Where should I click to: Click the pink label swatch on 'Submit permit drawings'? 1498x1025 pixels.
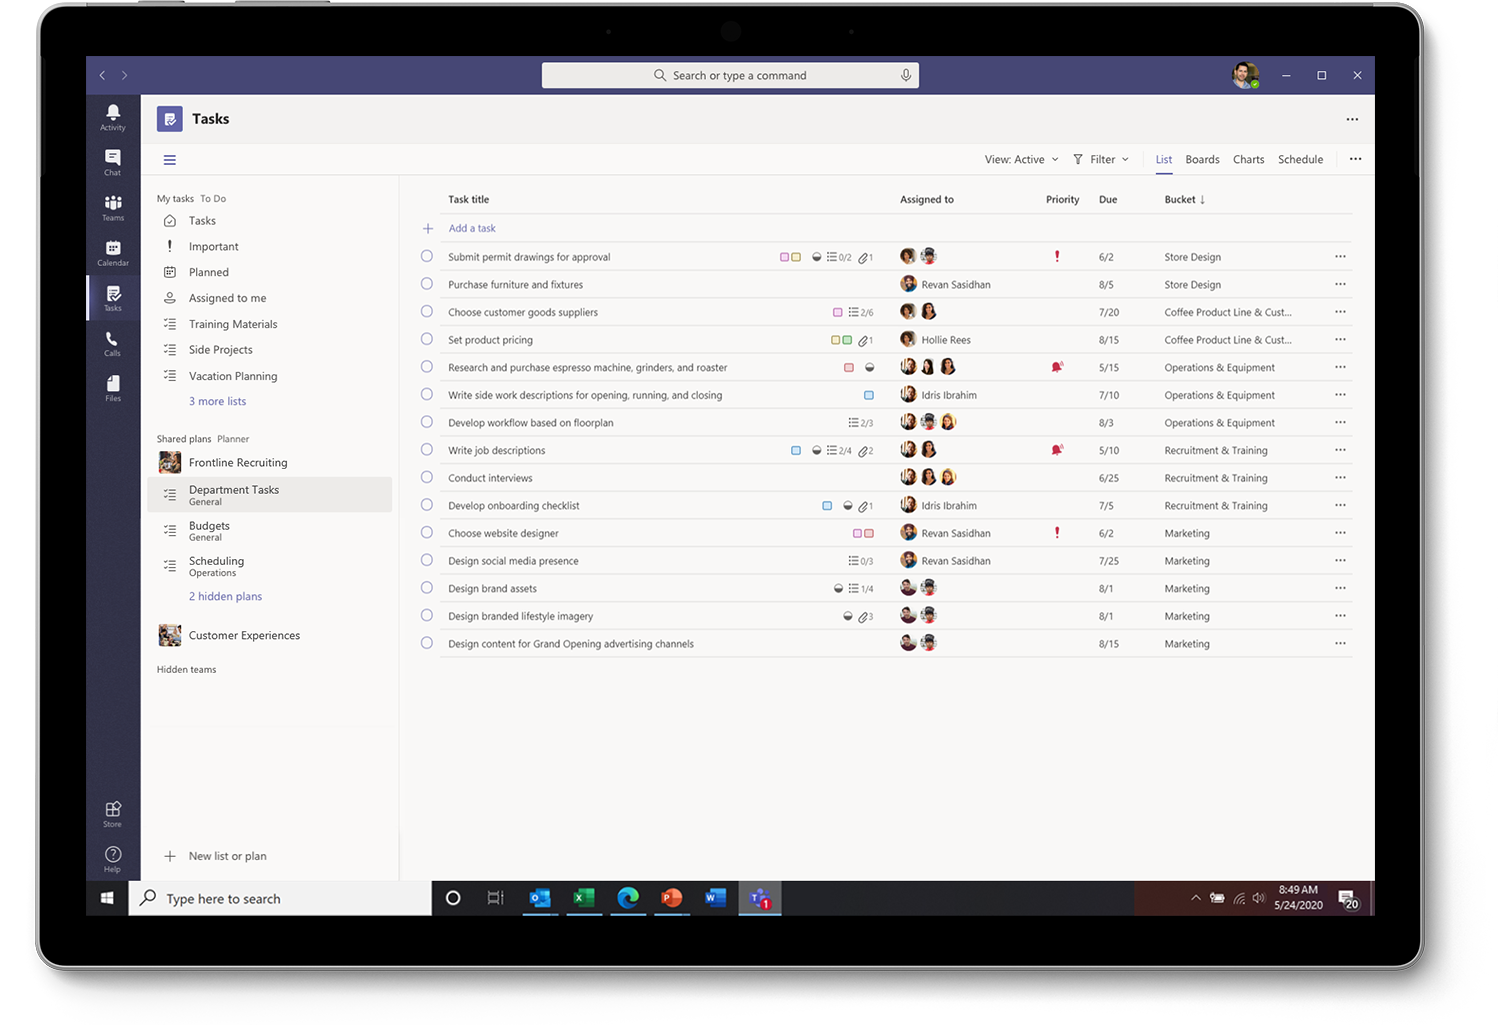pos(783,256)
